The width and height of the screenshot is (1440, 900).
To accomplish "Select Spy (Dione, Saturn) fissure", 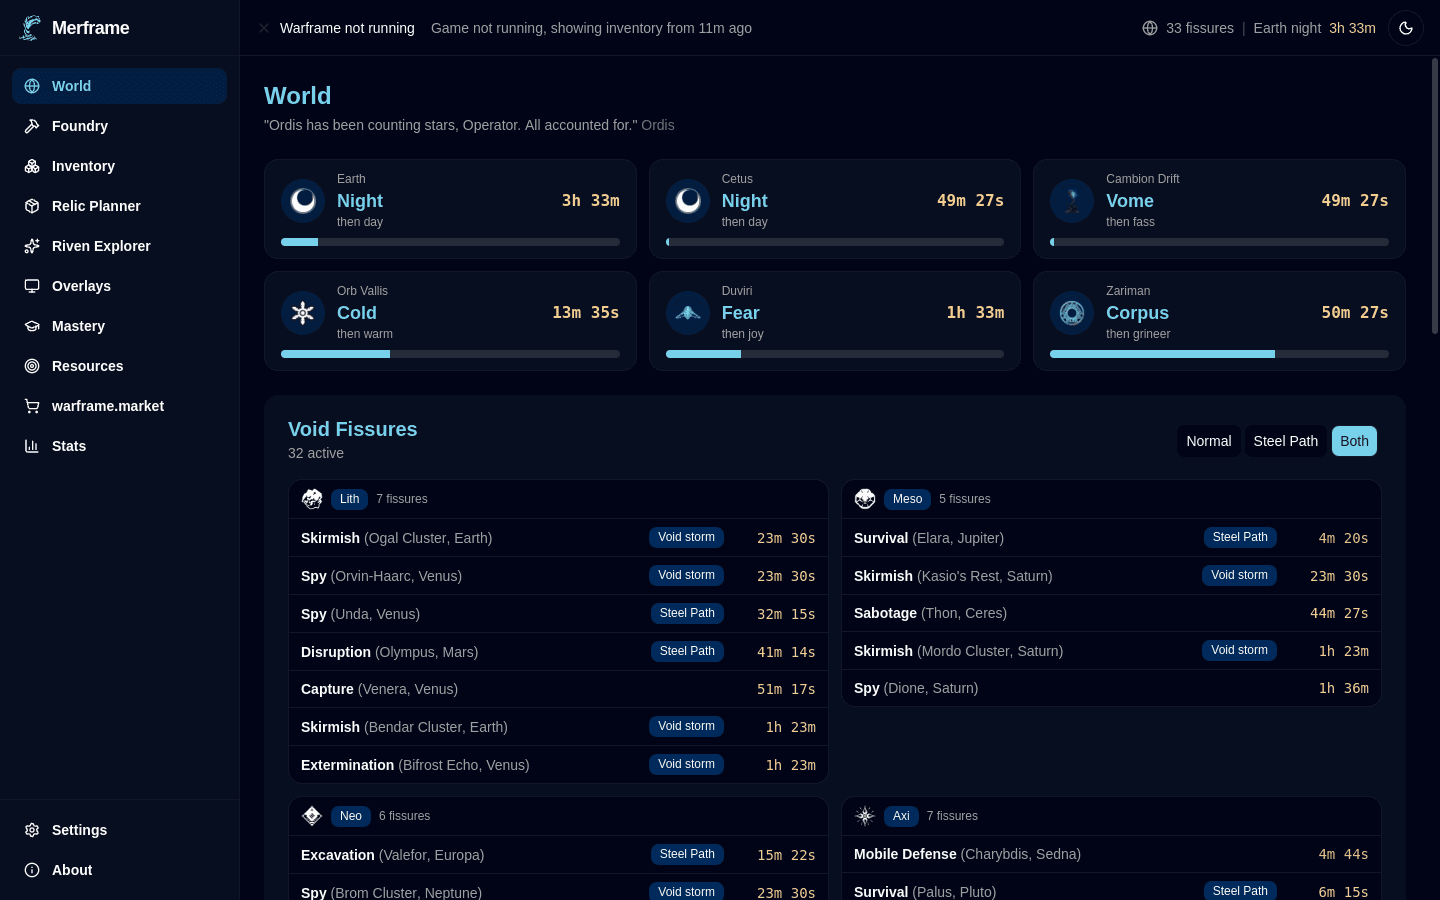I will (1111, 688).
